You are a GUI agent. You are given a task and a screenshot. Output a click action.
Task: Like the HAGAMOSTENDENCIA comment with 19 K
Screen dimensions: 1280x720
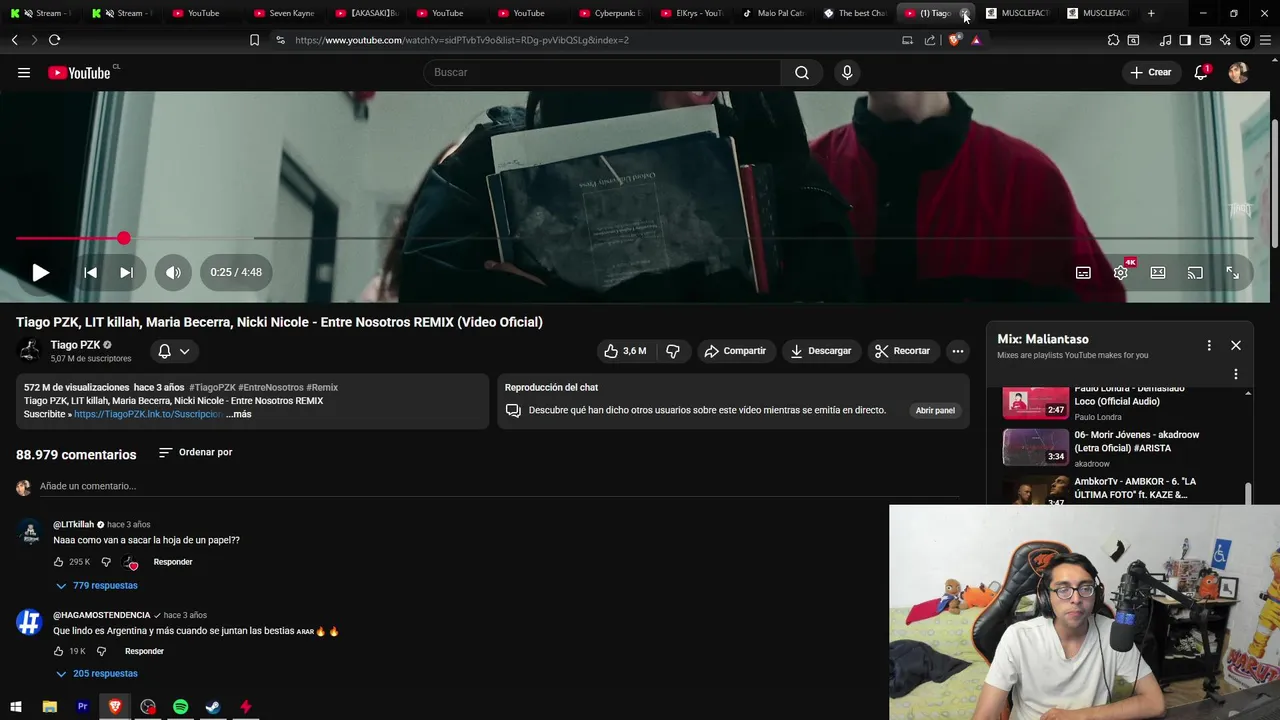59,651
